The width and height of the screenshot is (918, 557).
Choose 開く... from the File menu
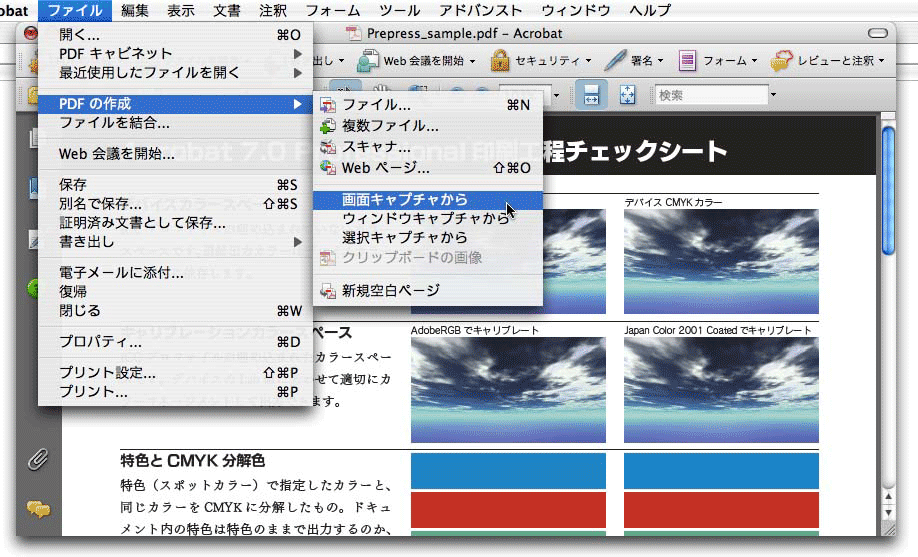click(175, 35)
